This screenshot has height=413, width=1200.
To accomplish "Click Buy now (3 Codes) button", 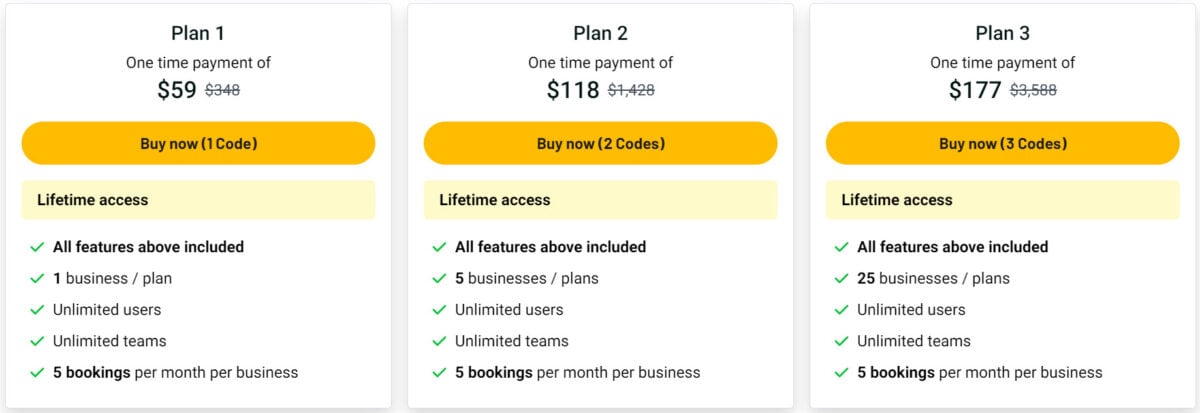I will pyautogui.click(x=1002, y=143).
